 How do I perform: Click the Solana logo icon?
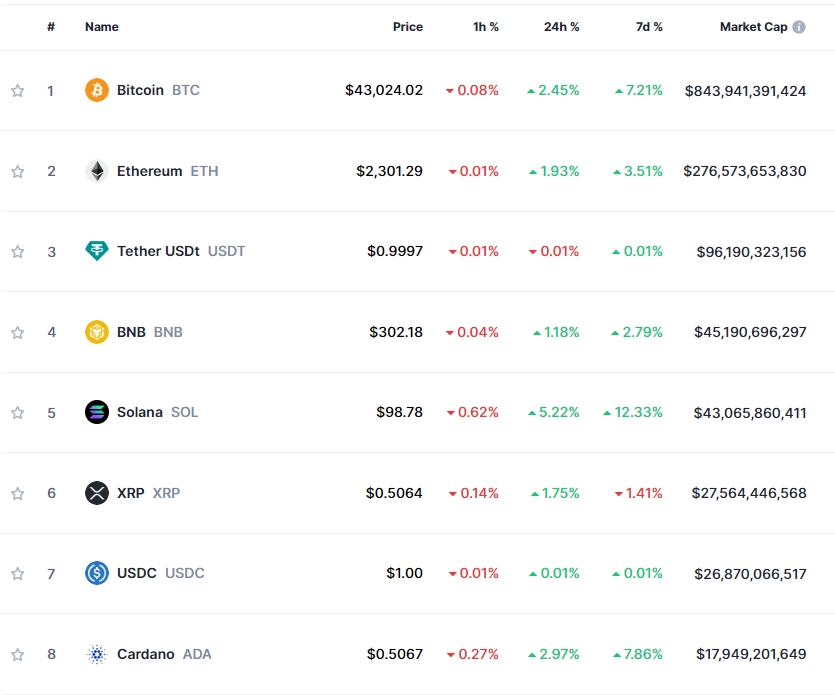coord(97,412)
